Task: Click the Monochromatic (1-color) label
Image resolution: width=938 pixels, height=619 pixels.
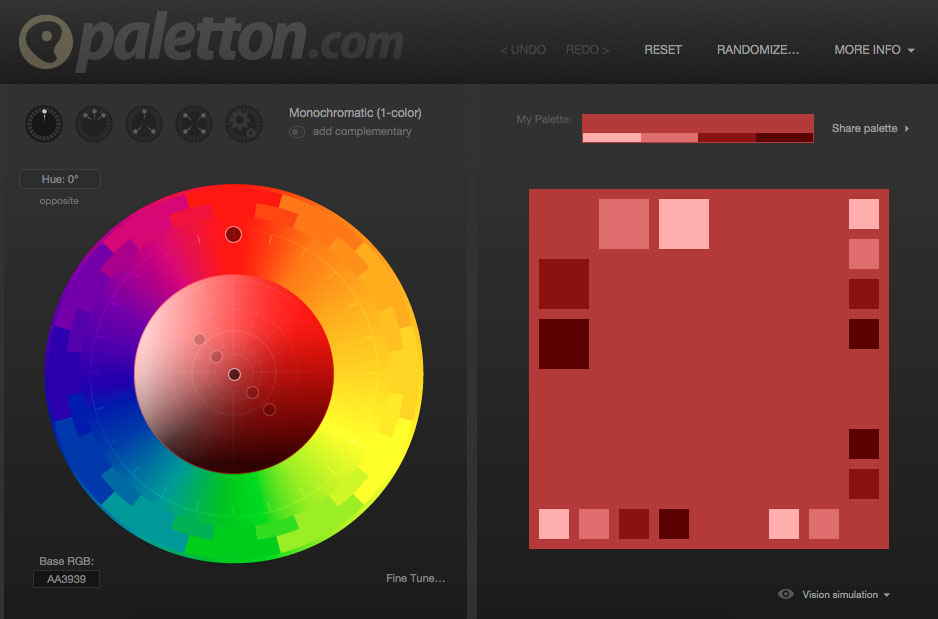Action: click(x=355, y=112)
